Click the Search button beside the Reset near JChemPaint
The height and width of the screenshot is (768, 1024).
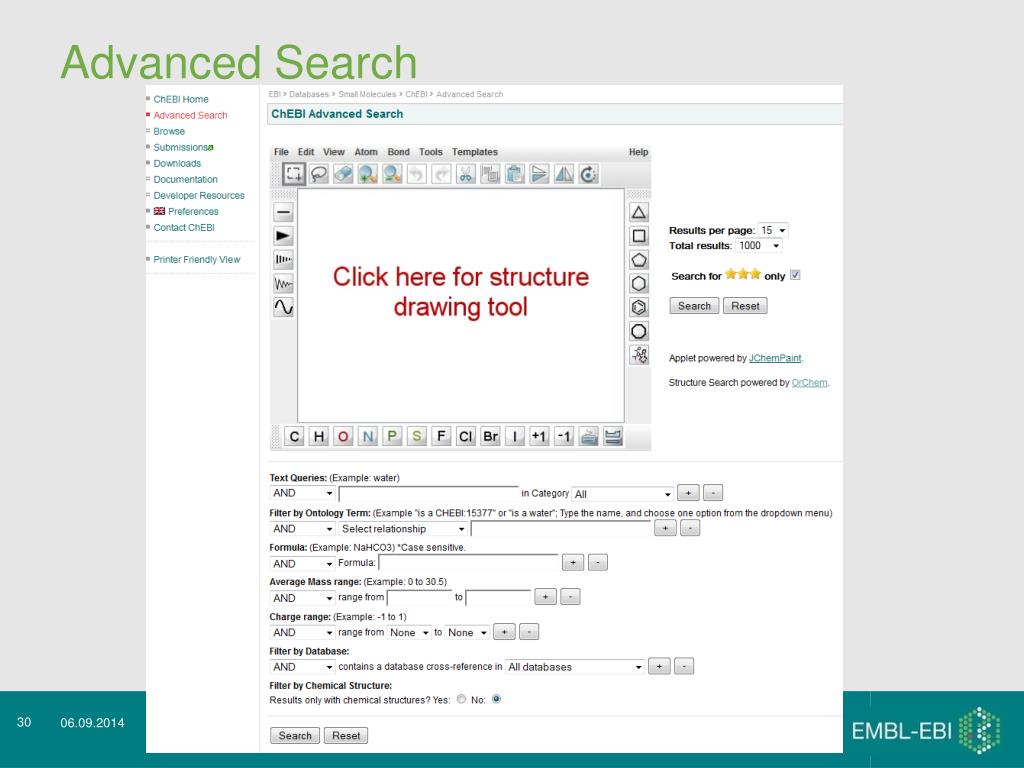pyautogui.click(x=694, y=306)
